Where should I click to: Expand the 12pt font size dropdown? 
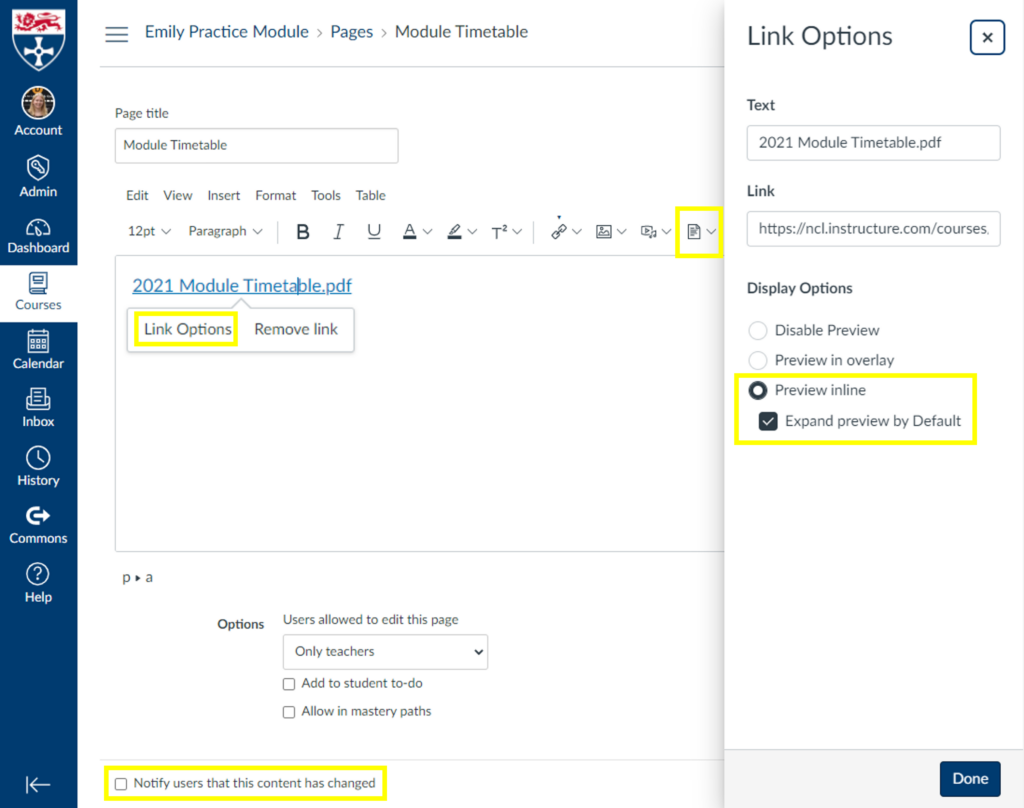(x=149, y=231)
